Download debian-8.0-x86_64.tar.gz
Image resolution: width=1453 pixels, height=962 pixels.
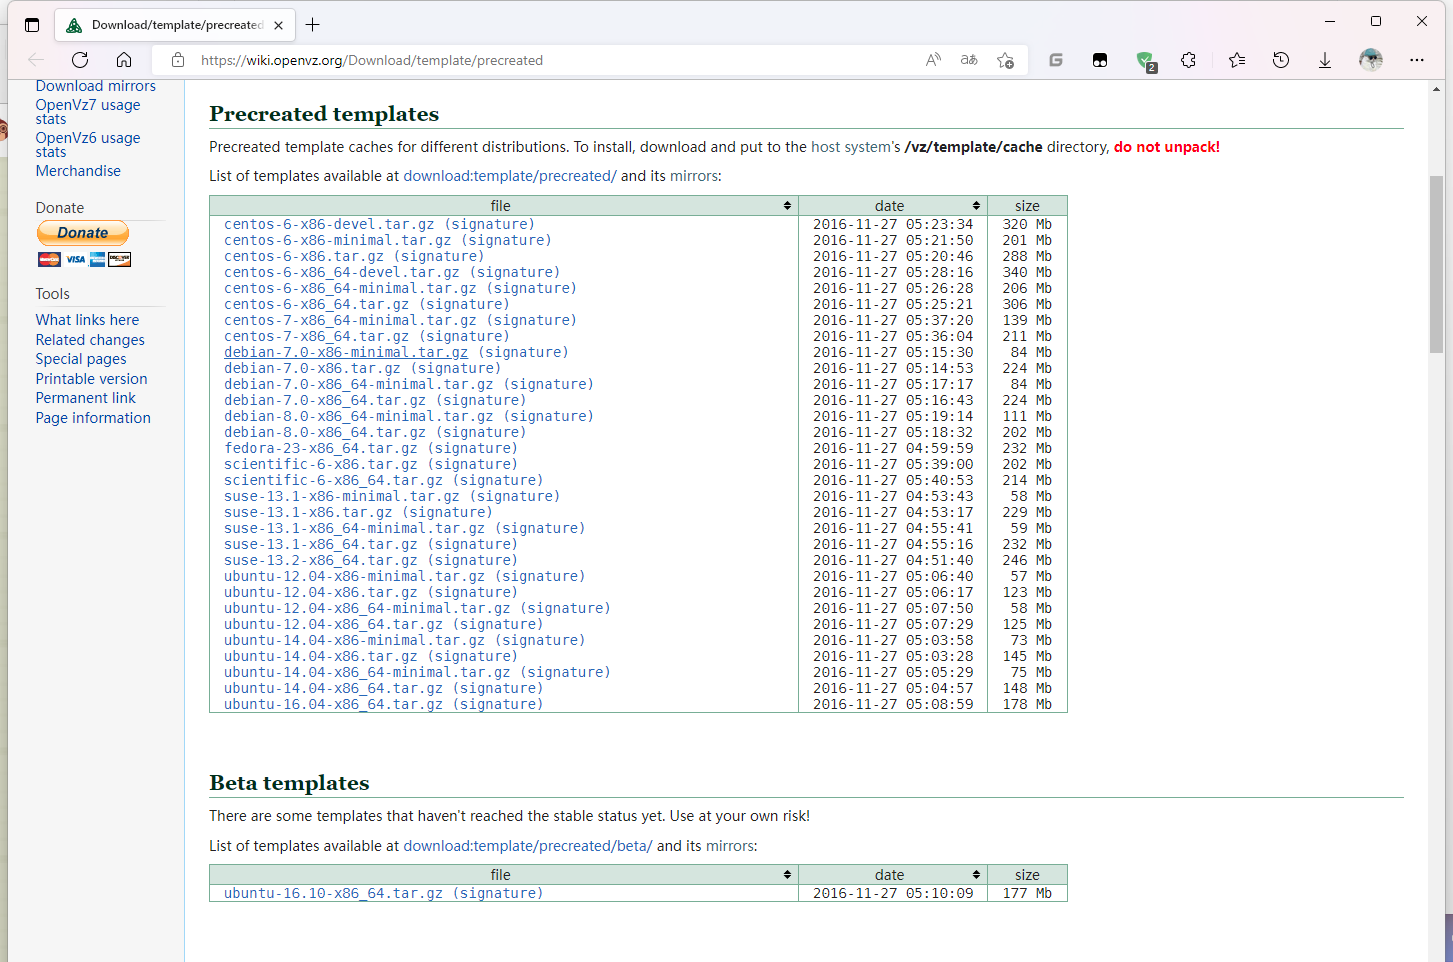click(x=325, y=432)
